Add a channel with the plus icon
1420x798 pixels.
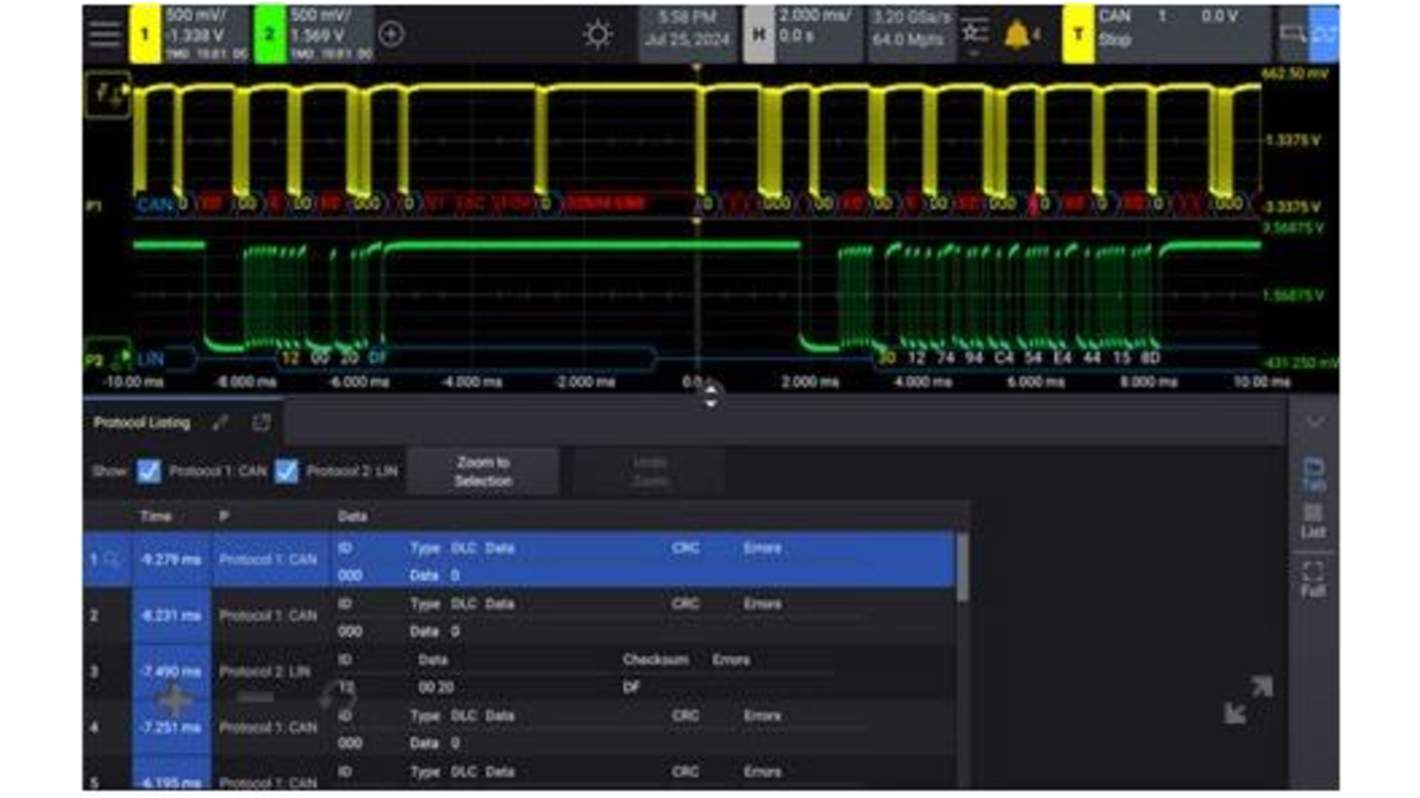(x=392, y=34)
